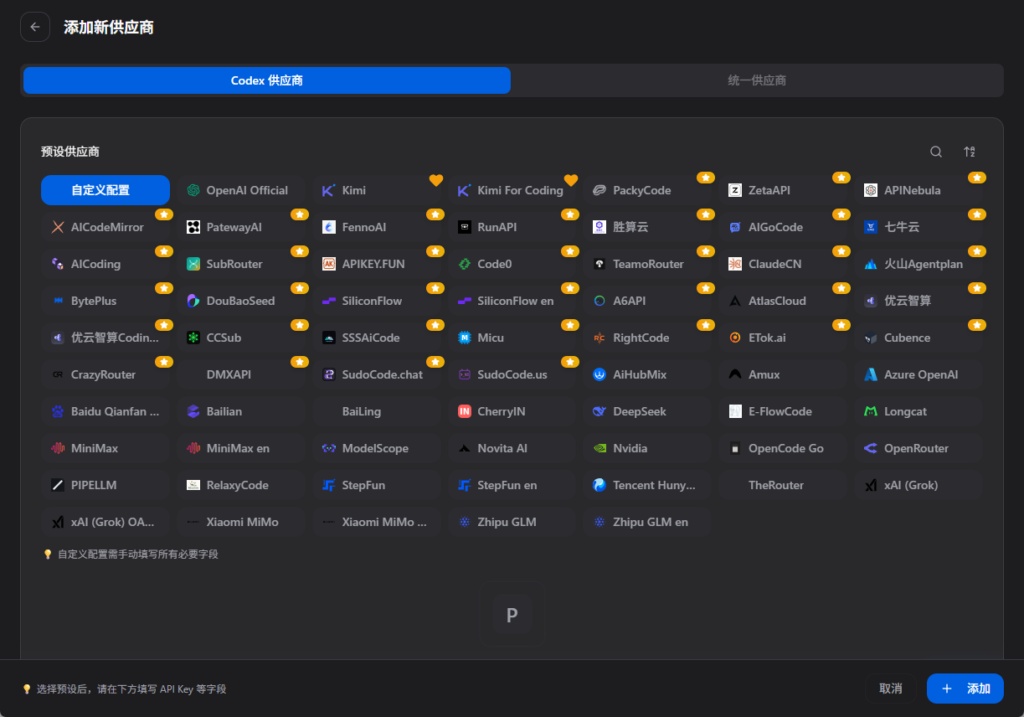The height and width of the screenshot is (717, 1024).
Task: Select 优云智算 preset
Action: click(918, 300)
